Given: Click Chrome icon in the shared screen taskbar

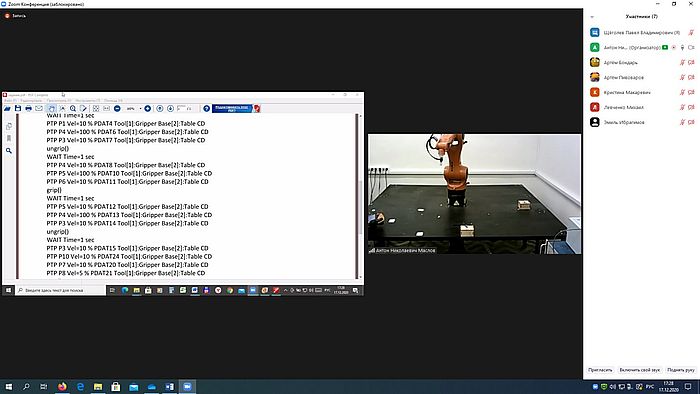Looking at the screenshot, I should [229, 290].
